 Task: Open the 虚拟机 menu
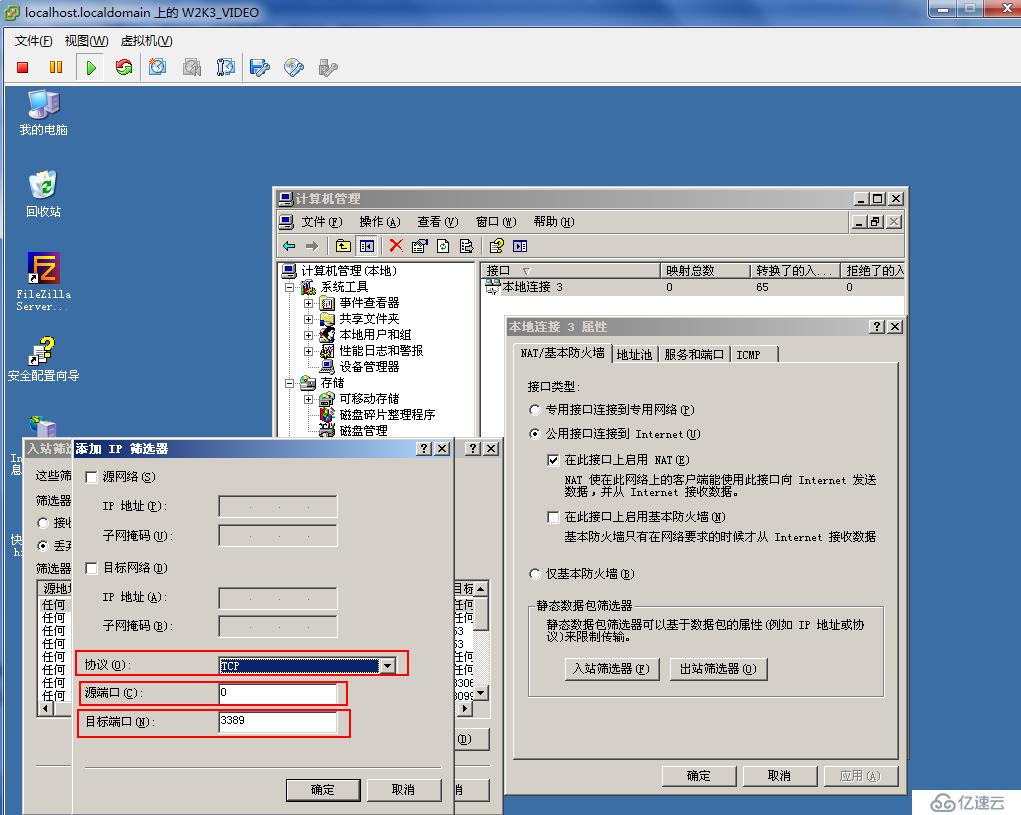(147, 40)
